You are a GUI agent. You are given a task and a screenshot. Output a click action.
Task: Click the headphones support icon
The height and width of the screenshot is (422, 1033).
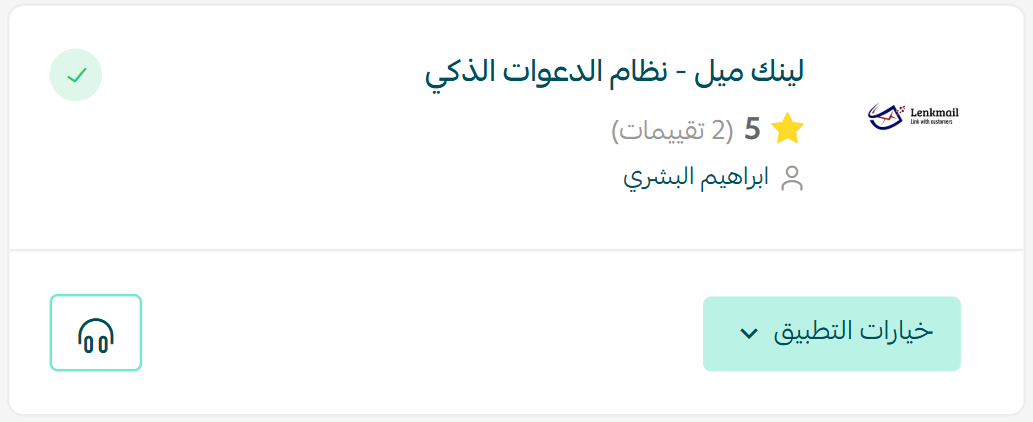(96, 336)
